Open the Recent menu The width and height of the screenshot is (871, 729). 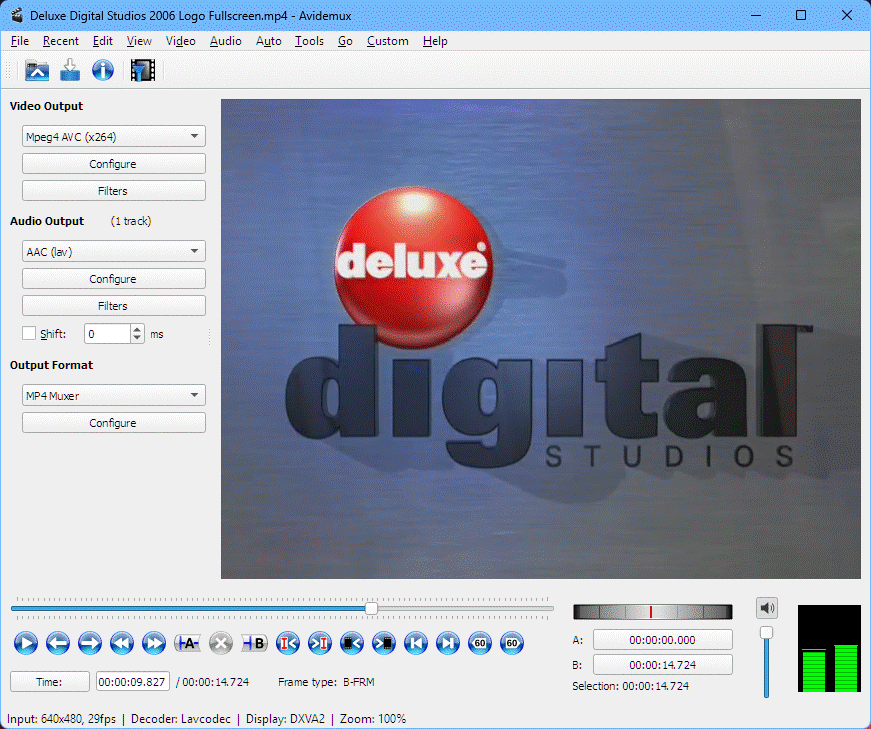[61, 41]
